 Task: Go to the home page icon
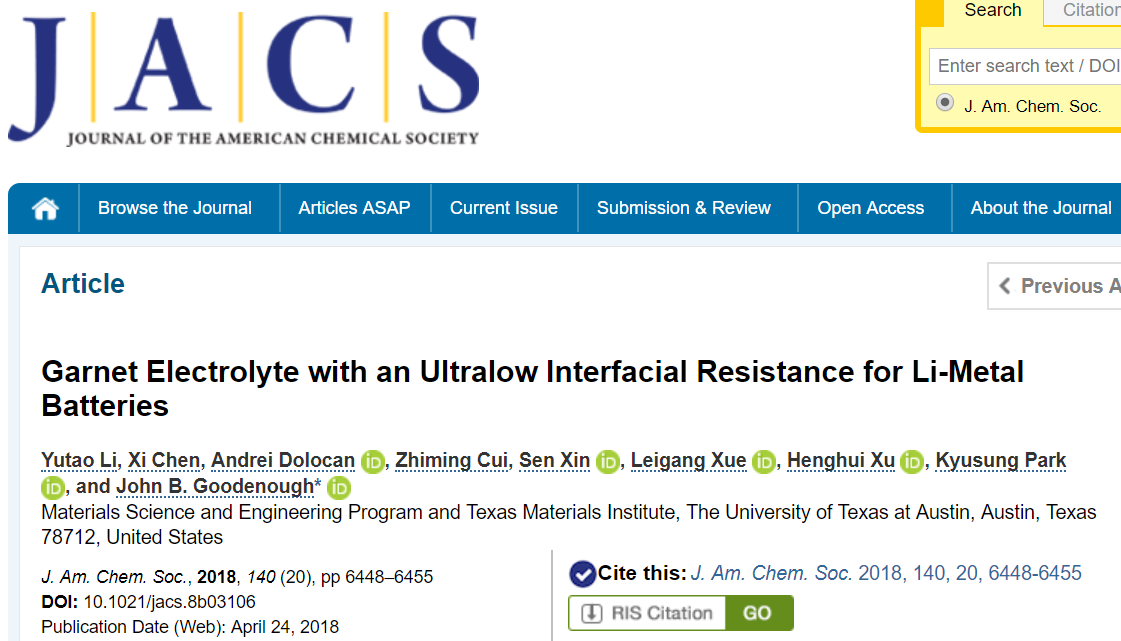pyautogui.click(x=45, y=209)
